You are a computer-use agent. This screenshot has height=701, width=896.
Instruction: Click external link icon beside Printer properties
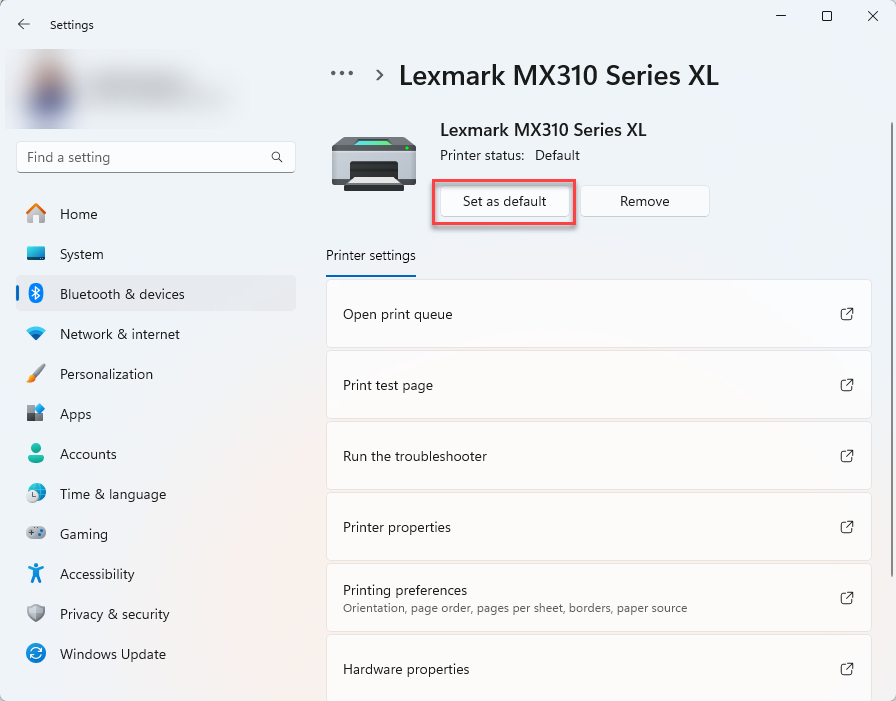coord(846,527)
